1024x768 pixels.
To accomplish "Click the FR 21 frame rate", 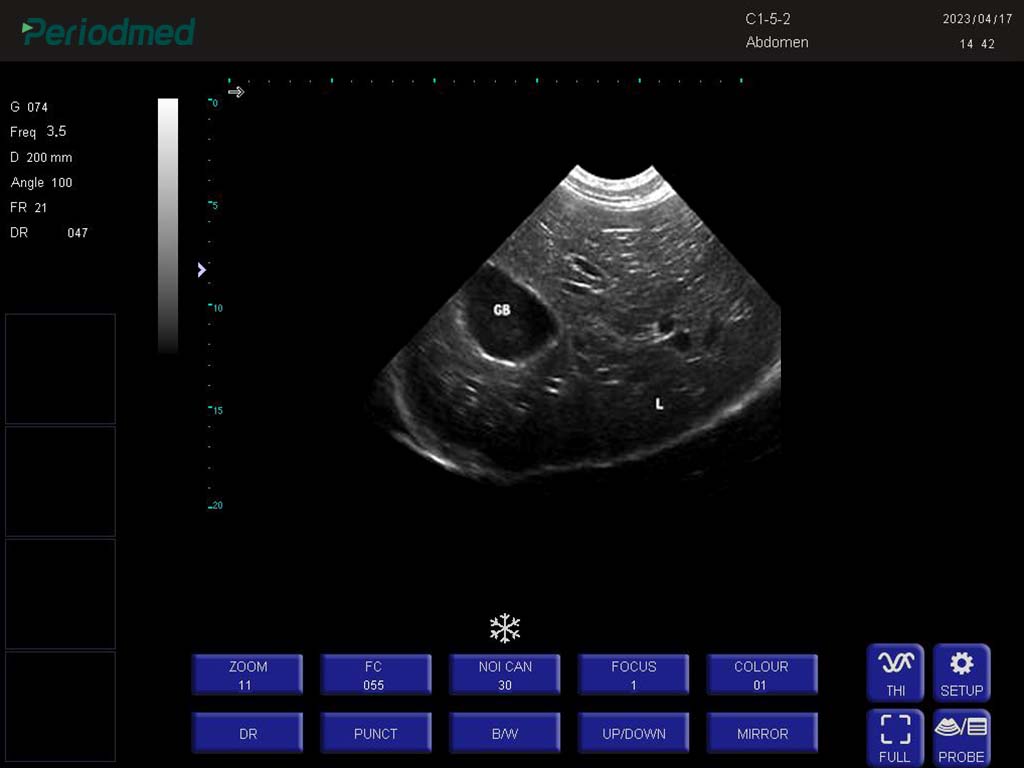I will [28, 208].
